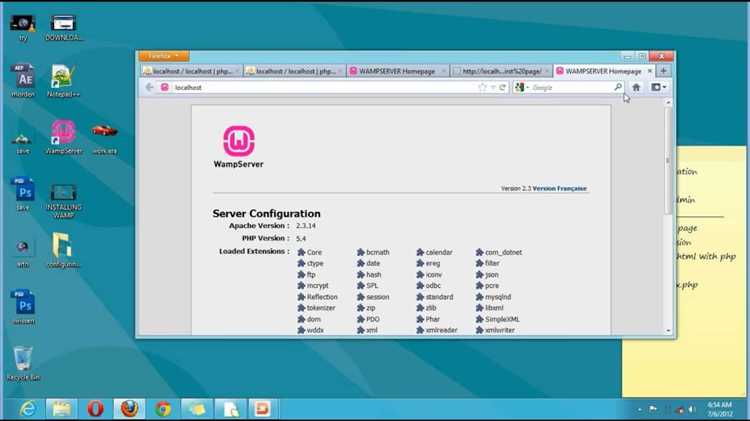750x421 pixels.
Task: Bookmark this page with the star icon
Action: pos(482,87)
